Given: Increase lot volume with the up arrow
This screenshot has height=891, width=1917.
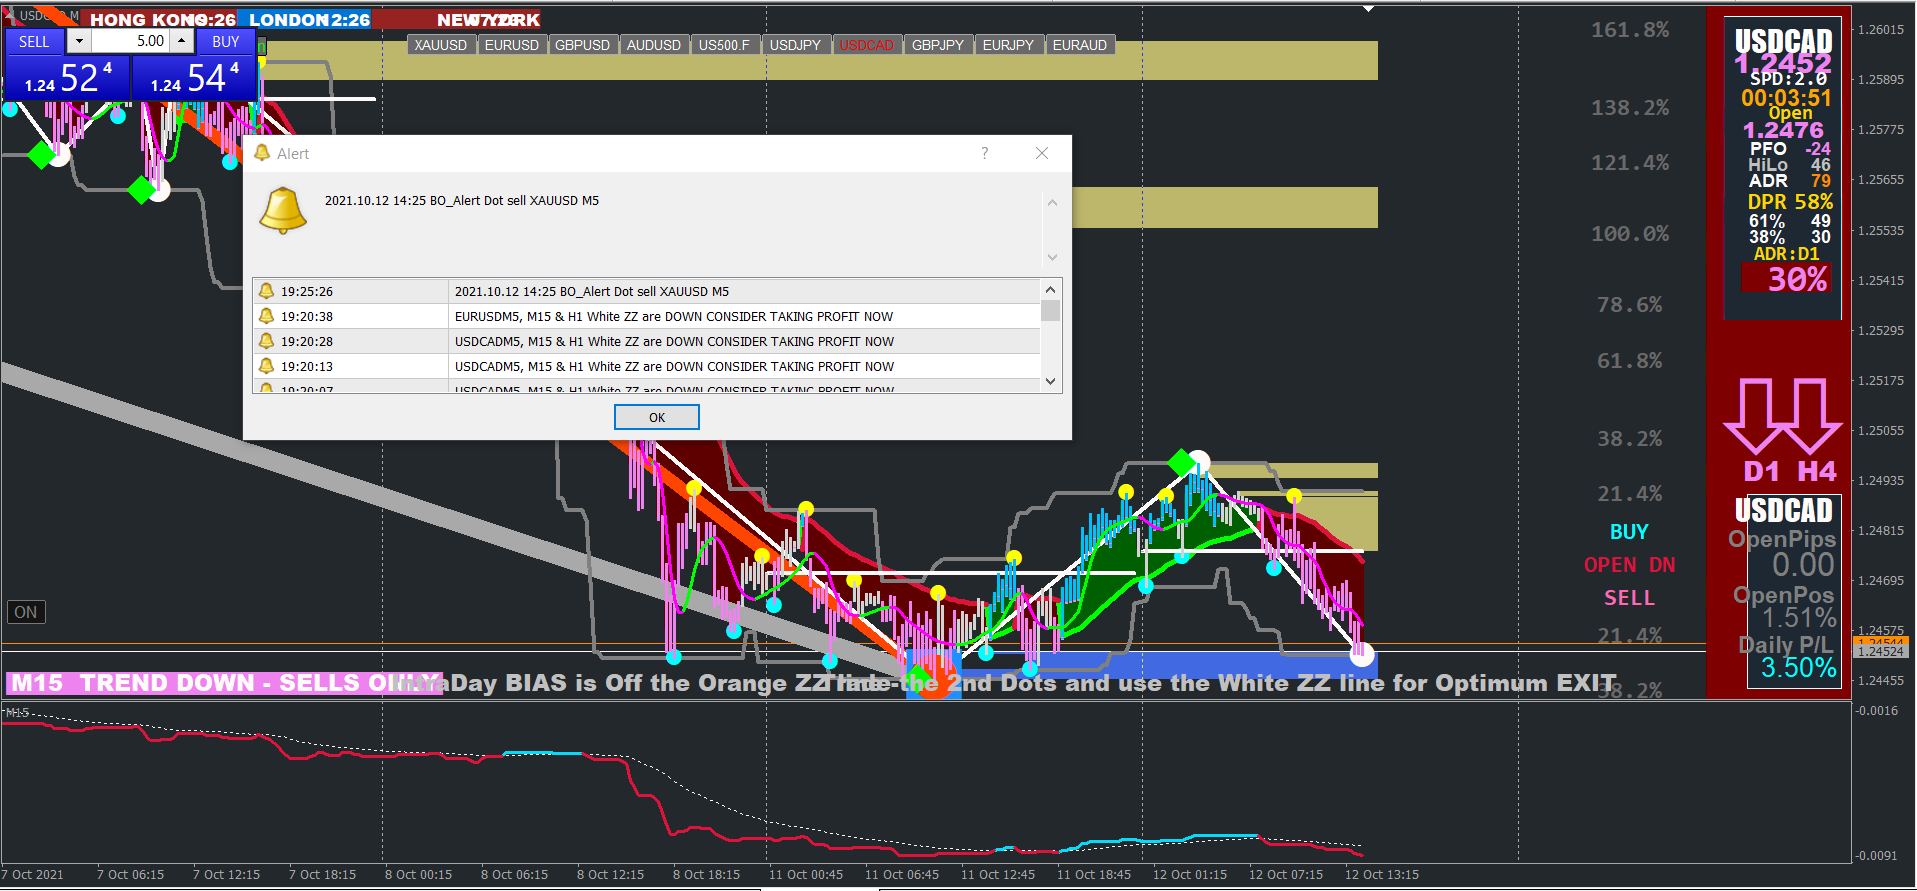Looking at the screenshot, I should point(181,41).
